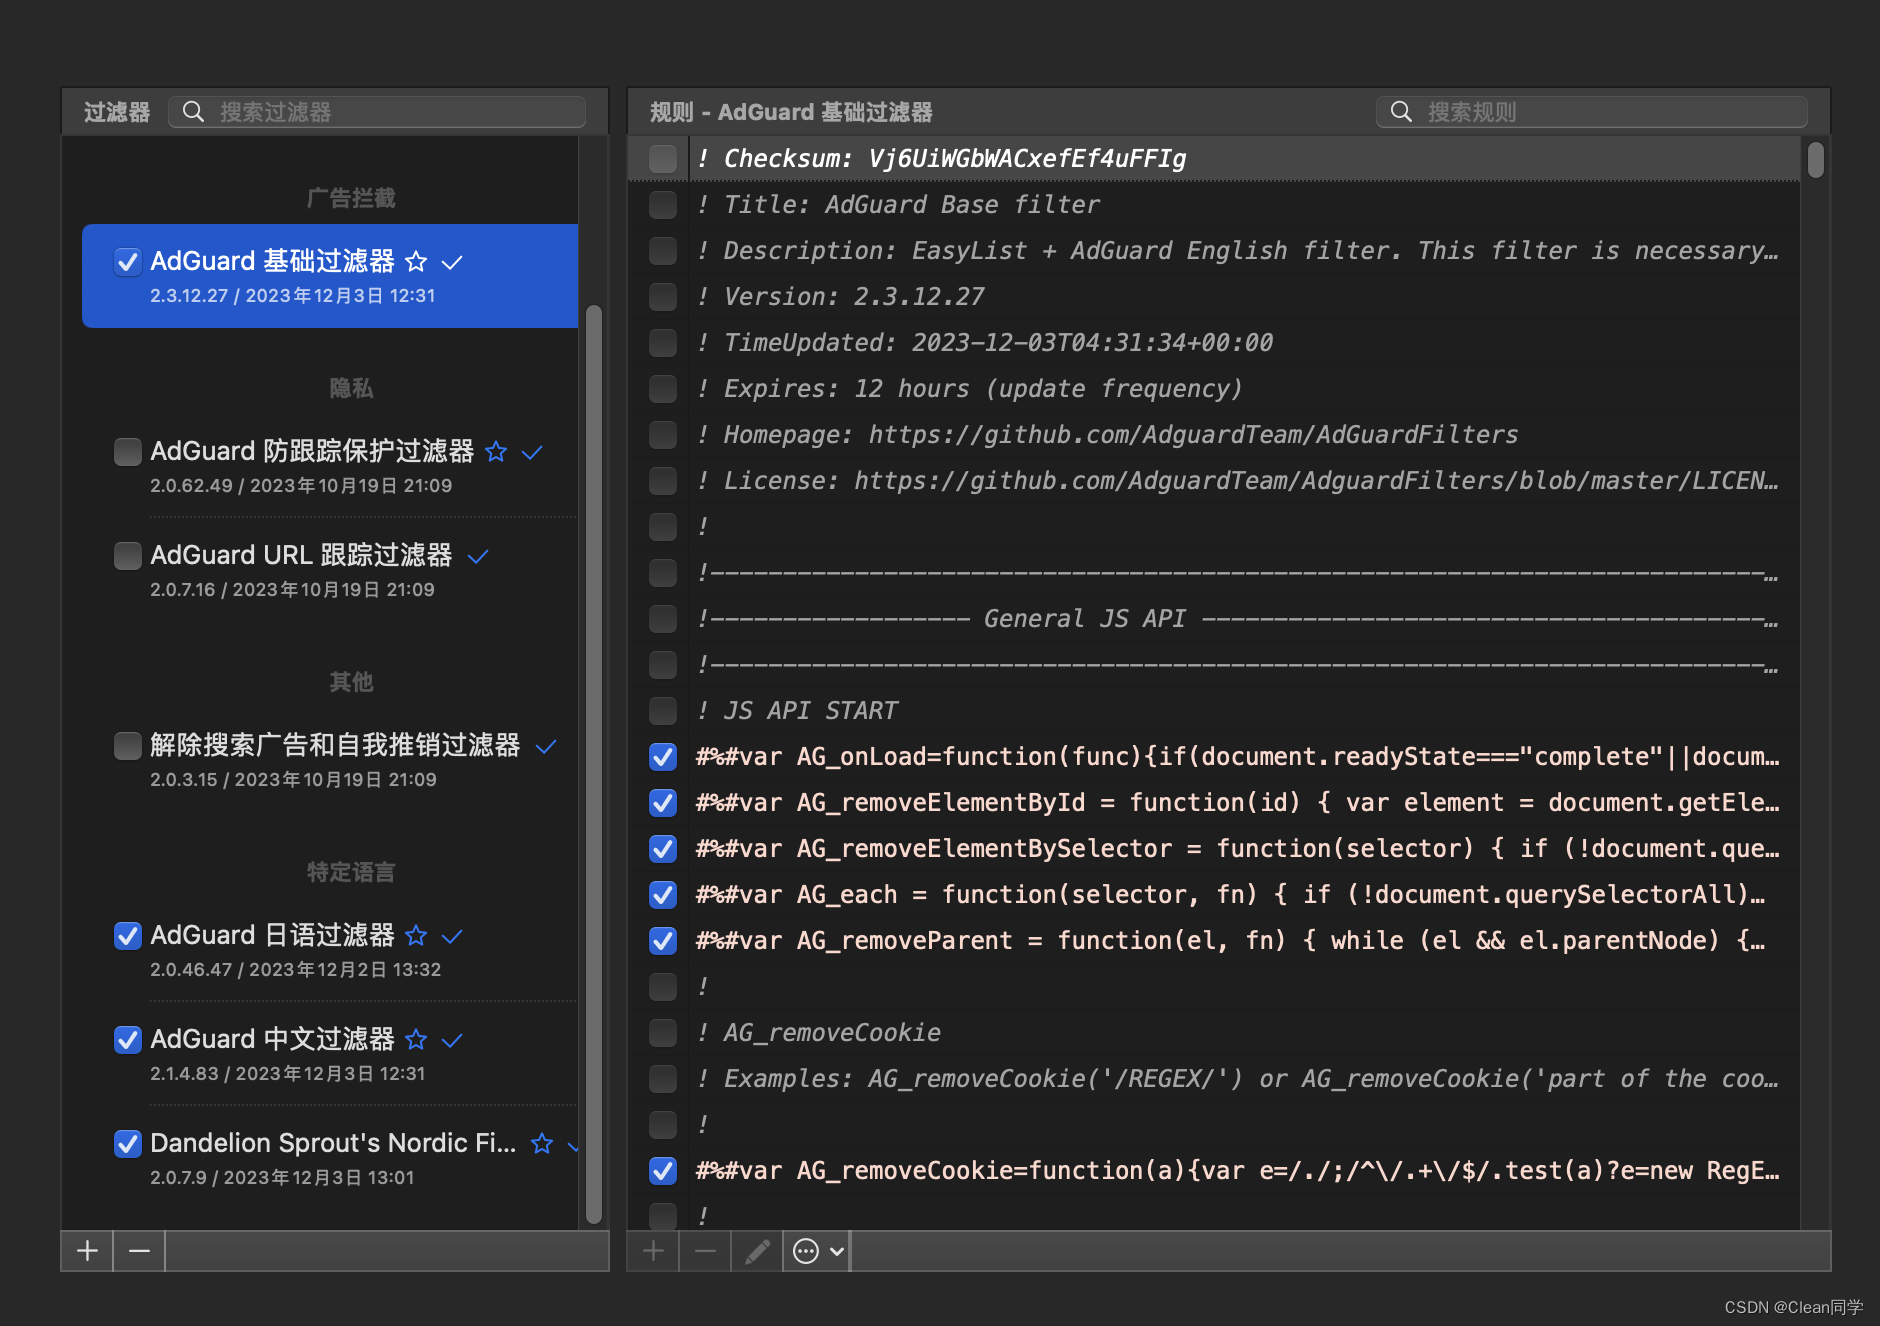Image resolution: width=1880 pixels, height=1326 pixels.
Task: Select the AdGuard 防跟踪保护过滤器 filter row
Action: pos(330,466)
